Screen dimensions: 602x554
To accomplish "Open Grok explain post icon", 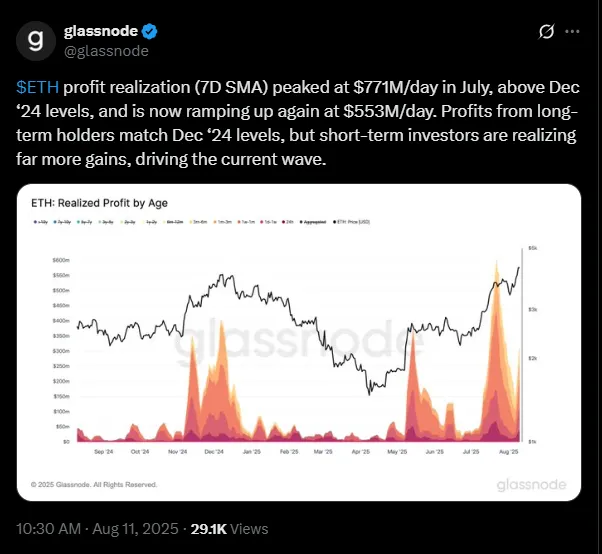I will [x=546, y=32].
